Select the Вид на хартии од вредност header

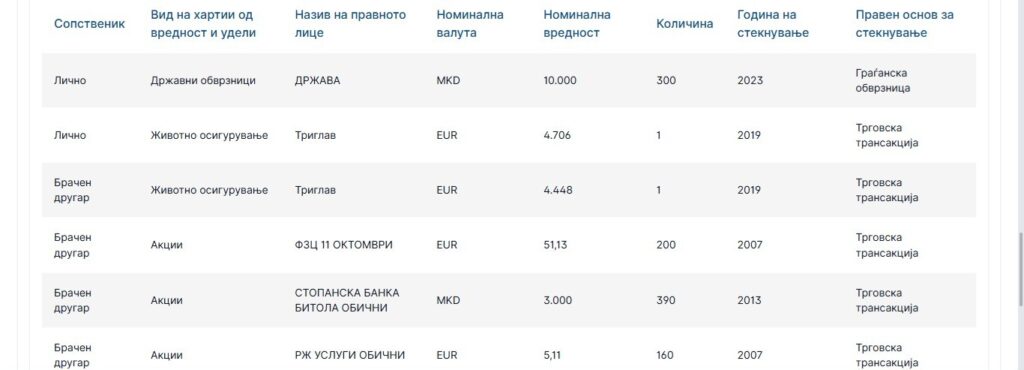click(203, 23)
